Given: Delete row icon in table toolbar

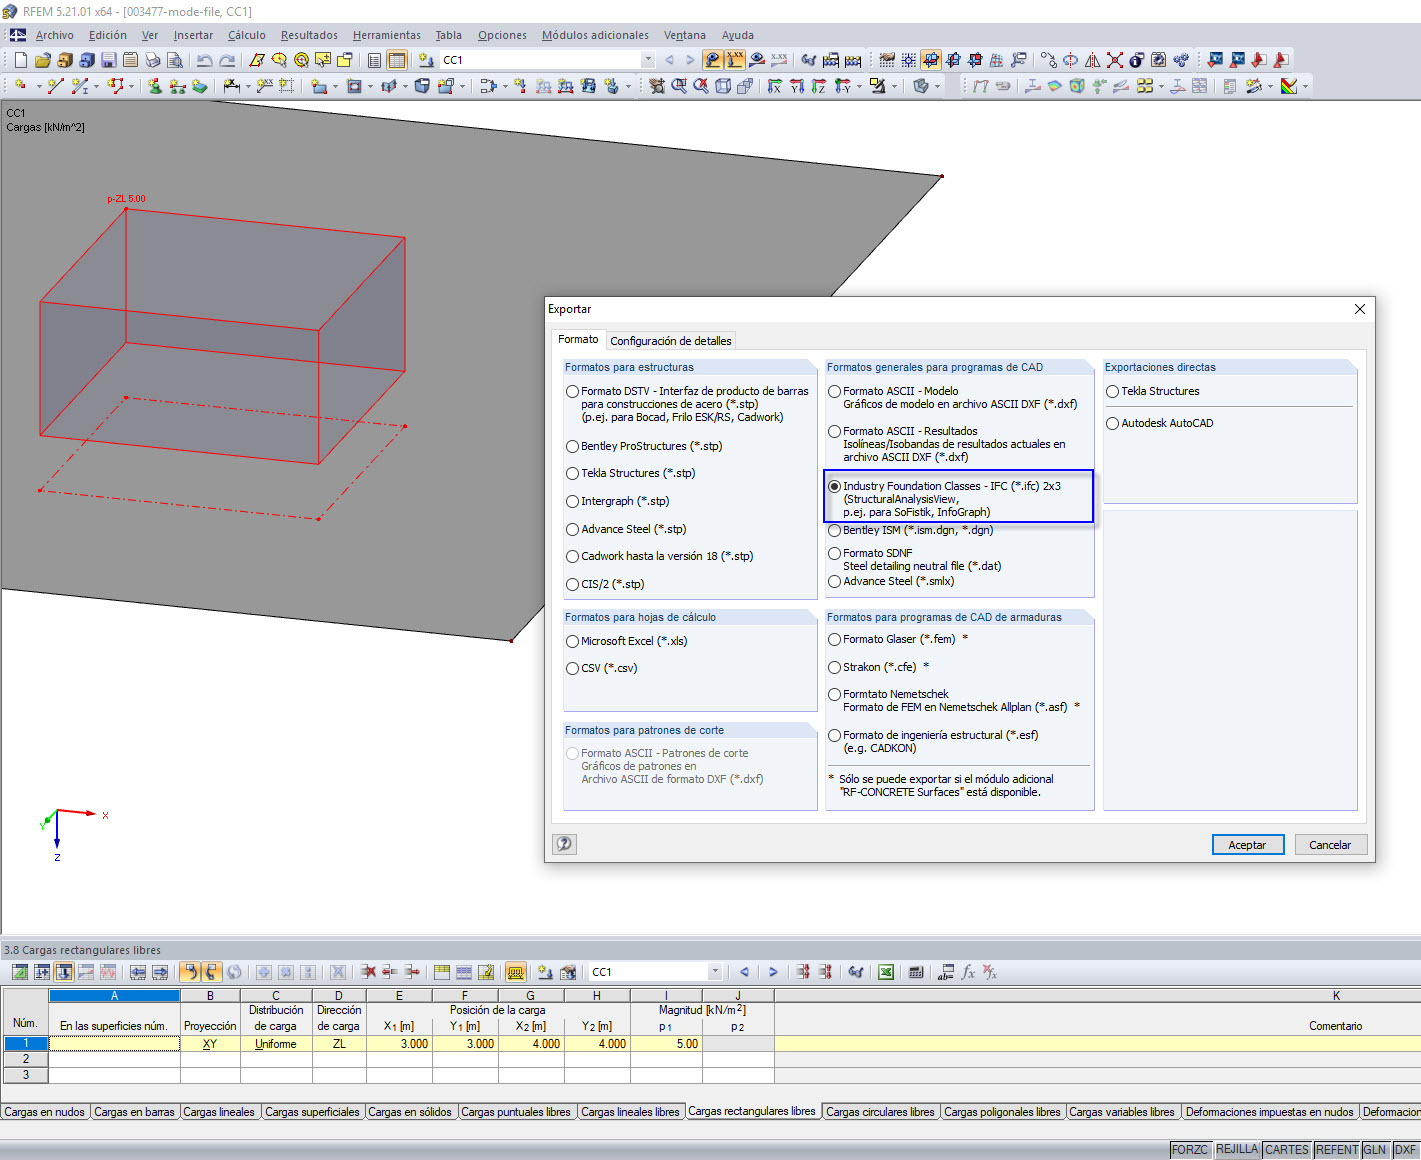Looking at the screenshot, I should pos(368,972).
